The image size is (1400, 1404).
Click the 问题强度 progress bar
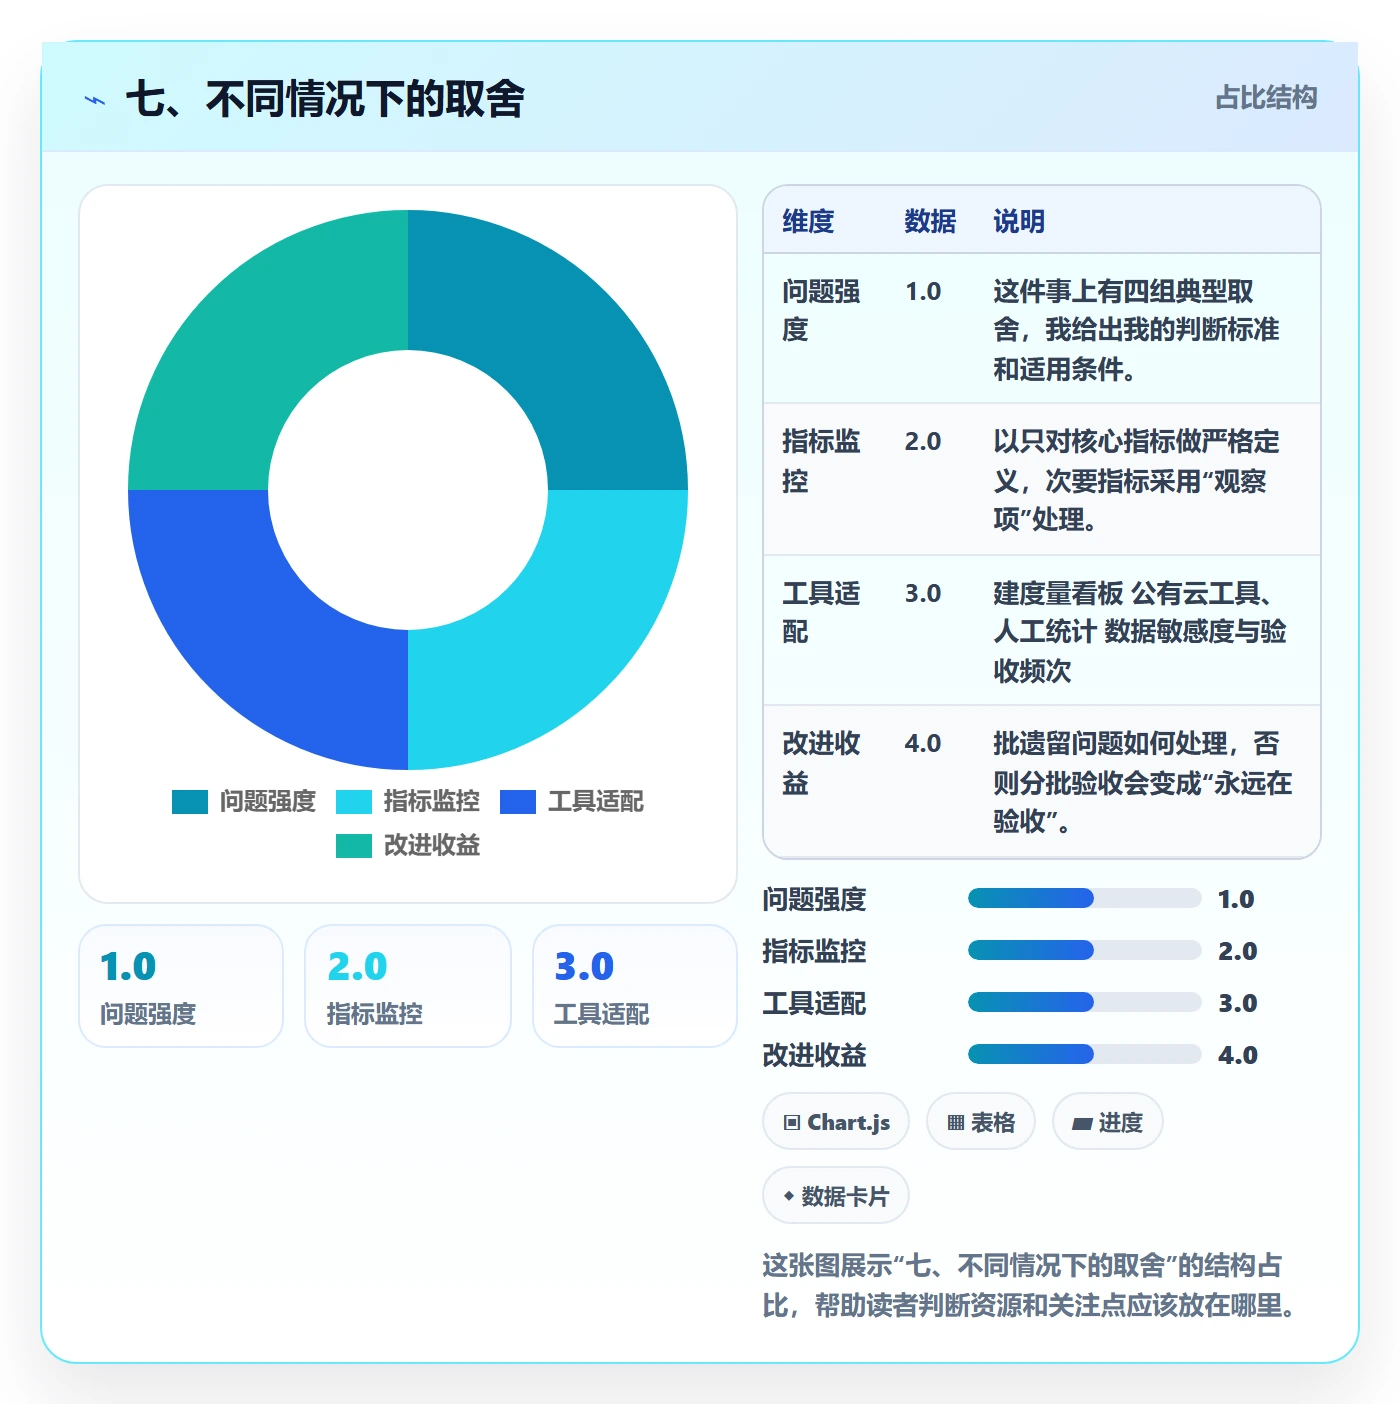pos(1084,898)
